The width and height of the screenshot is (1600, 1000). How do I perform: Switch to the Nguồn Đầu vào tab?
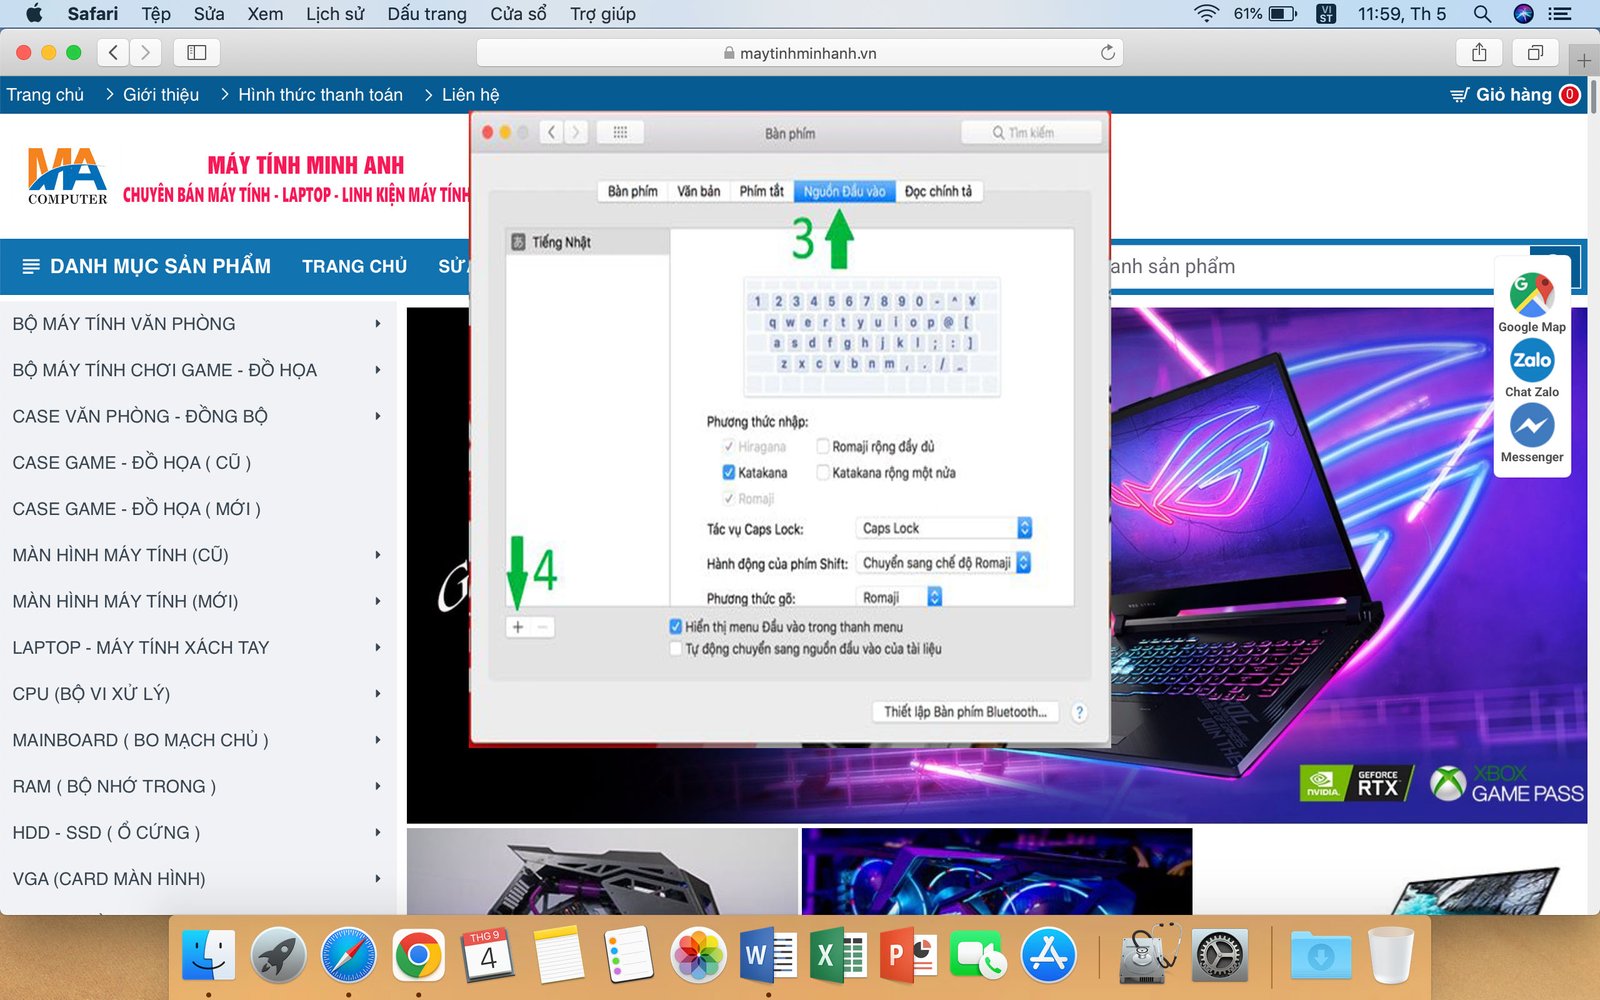pyautogui.click(x=844, y=191)
